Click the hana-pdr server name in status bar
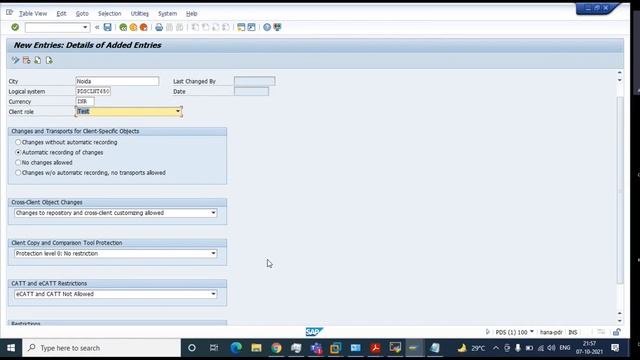The width and height of the screenshot is (640, 360). click(551, 332)
